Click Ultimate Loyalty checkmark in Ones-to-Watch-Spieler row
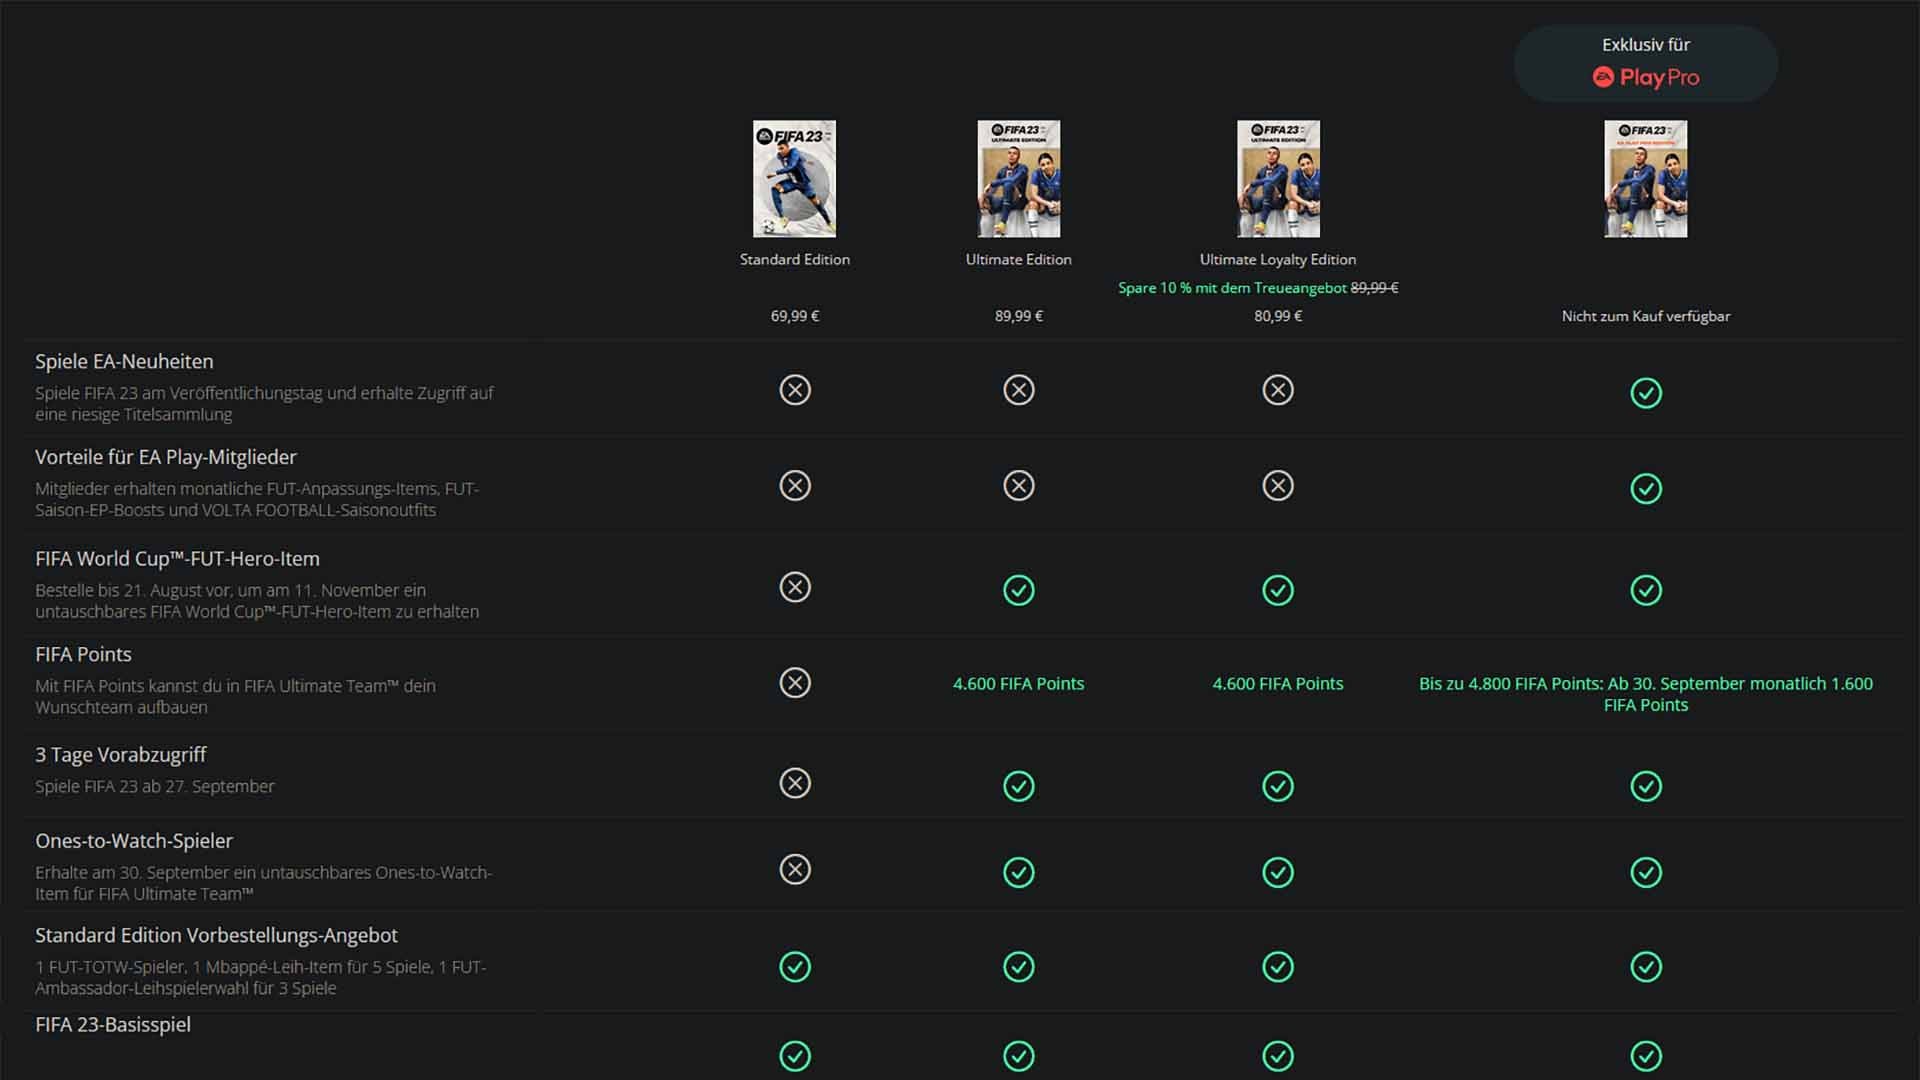Viewport: 1920px width, 1080px height. coord(1278,872)
